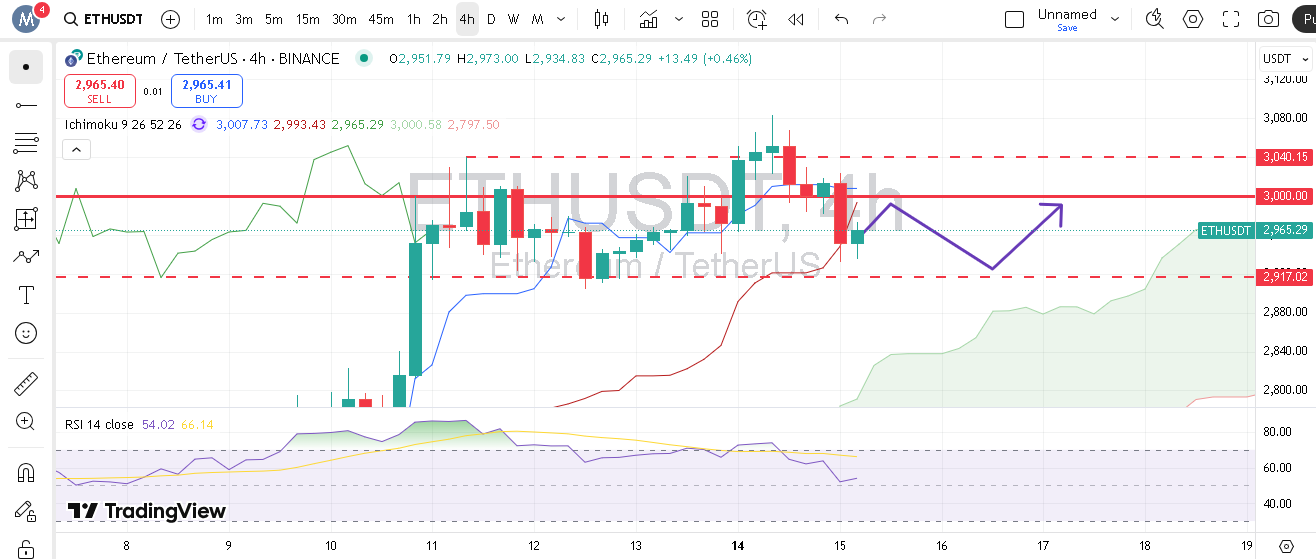Click the SELL 2,965.40 button
This screenshot has height=559, width=1316.
tap(100, 91)
